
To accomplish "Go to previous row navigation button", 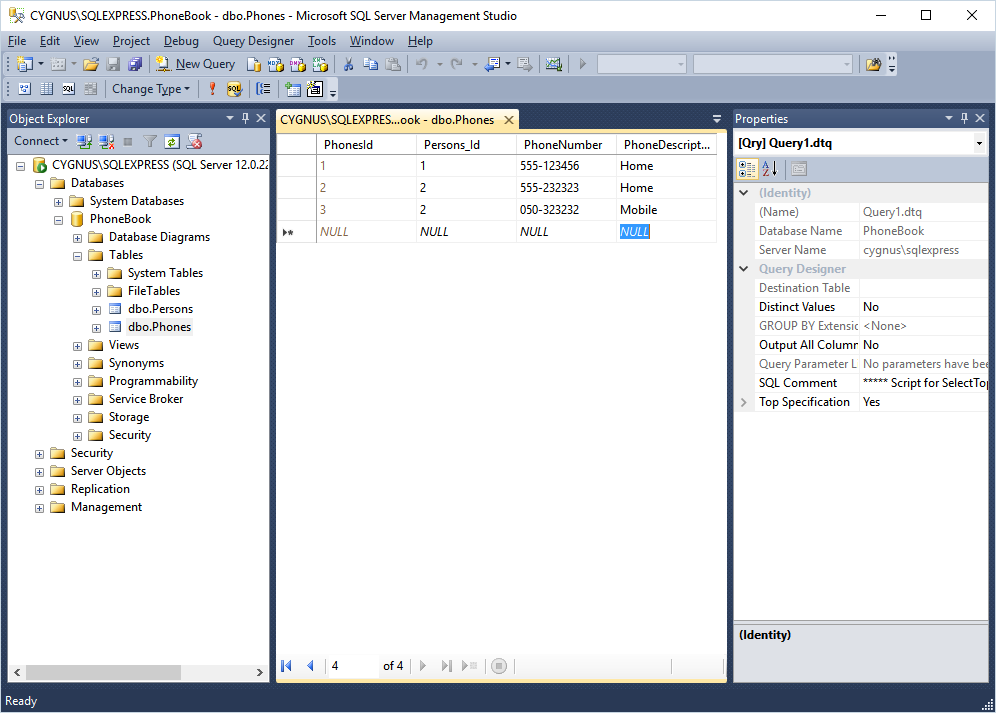I will pyautogui.click(x=310, y=665).
